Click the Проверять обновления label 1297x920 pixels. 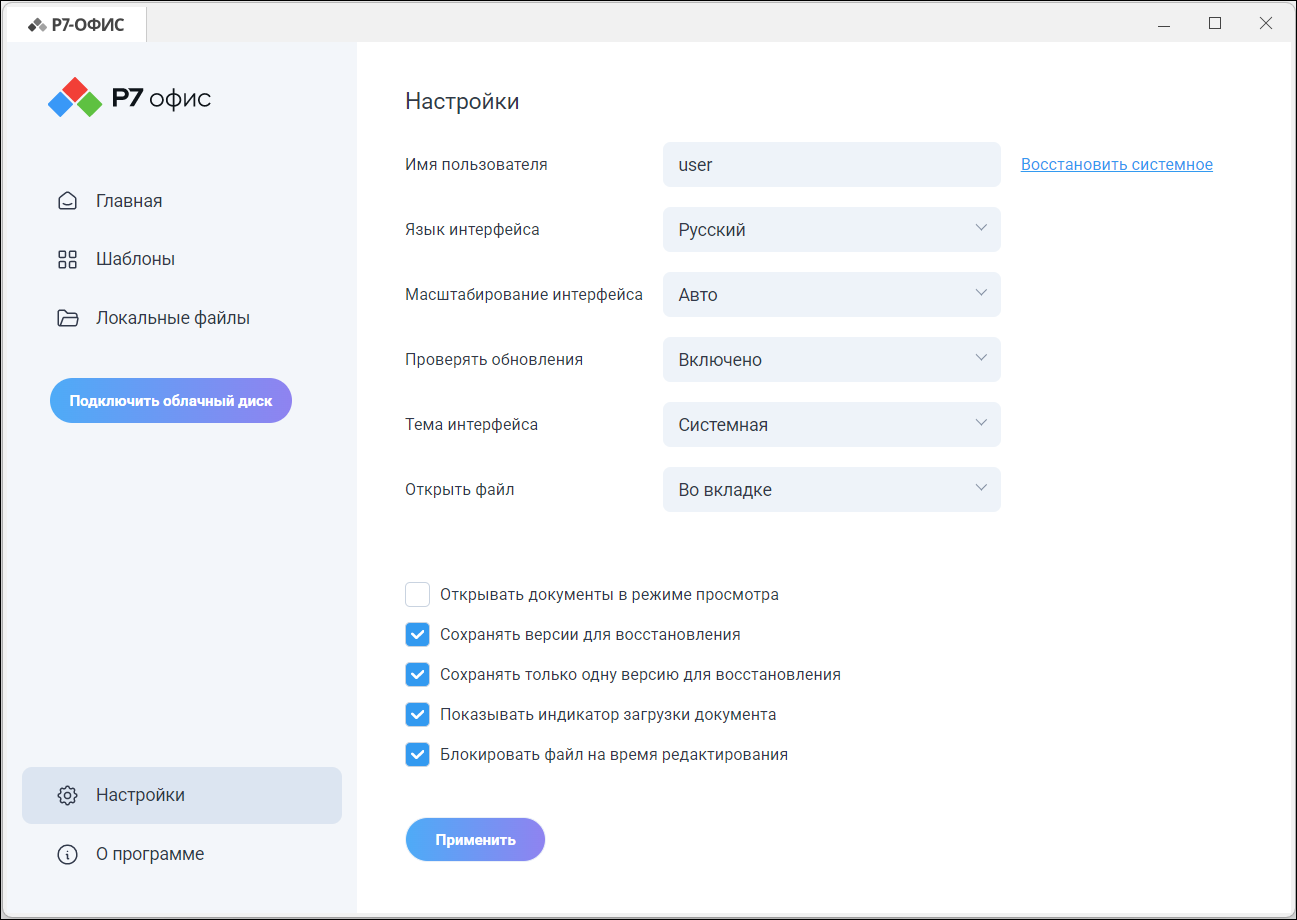[494, 359]
